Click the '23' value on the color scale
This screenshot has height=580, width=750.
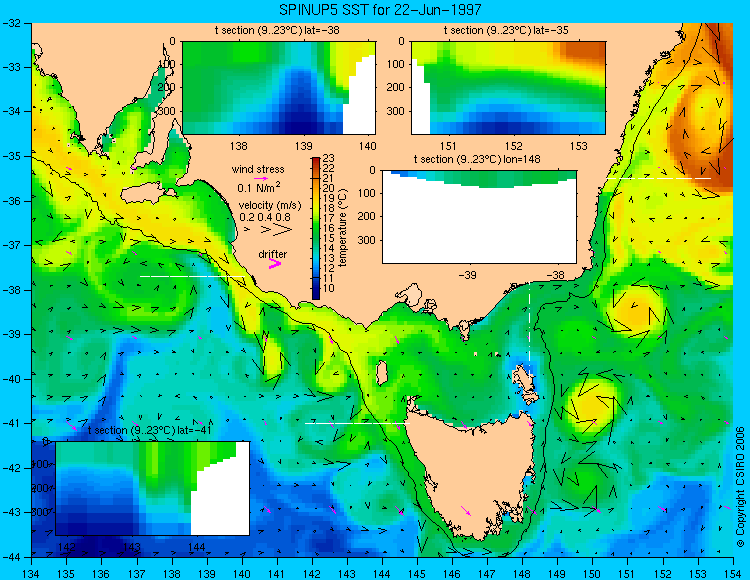coord(329,158)
